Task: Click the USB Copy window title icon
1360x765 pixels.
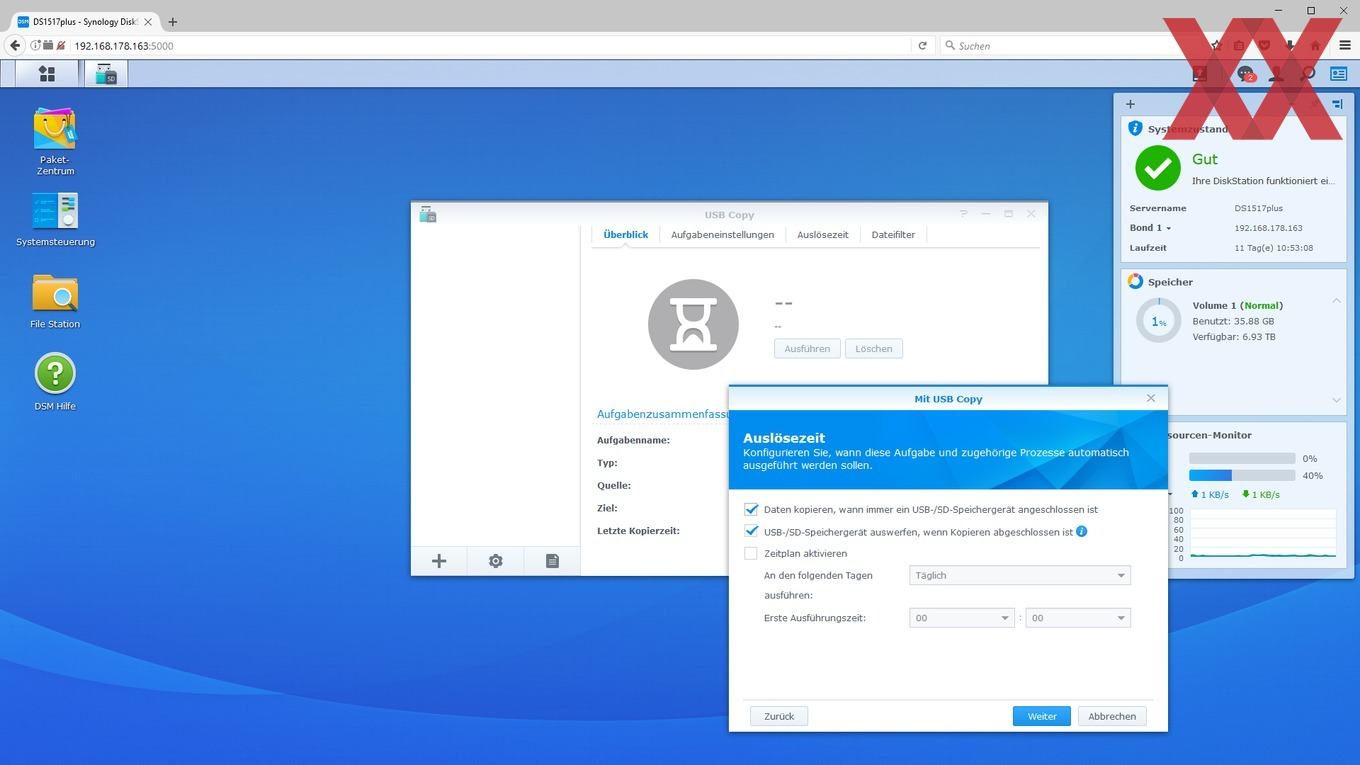Action: [428, 214]
